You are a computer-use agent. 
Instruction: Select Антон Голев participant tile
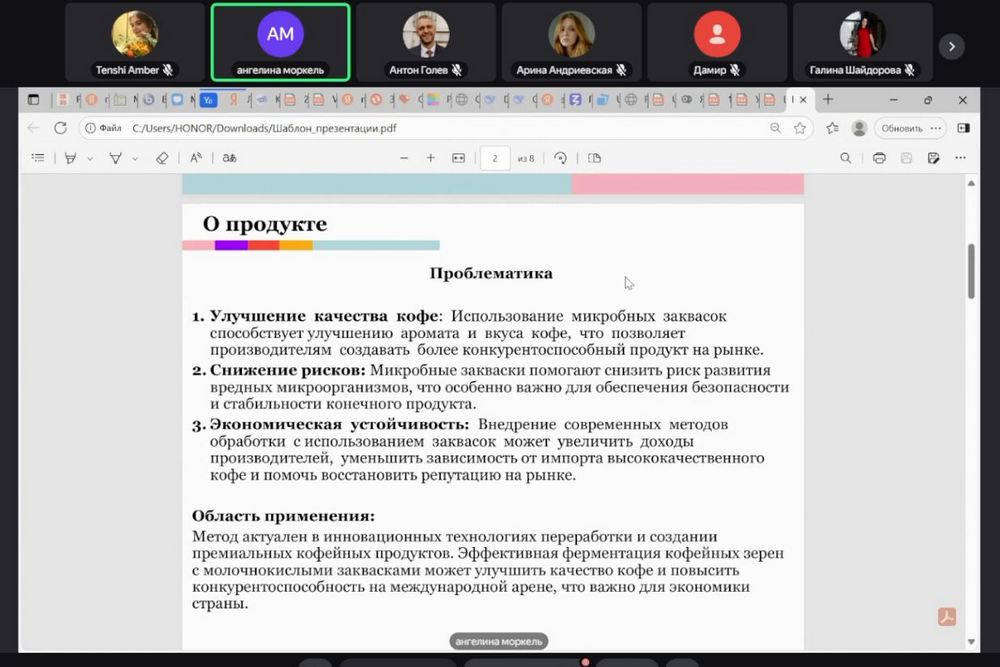[x=426, y=42]
